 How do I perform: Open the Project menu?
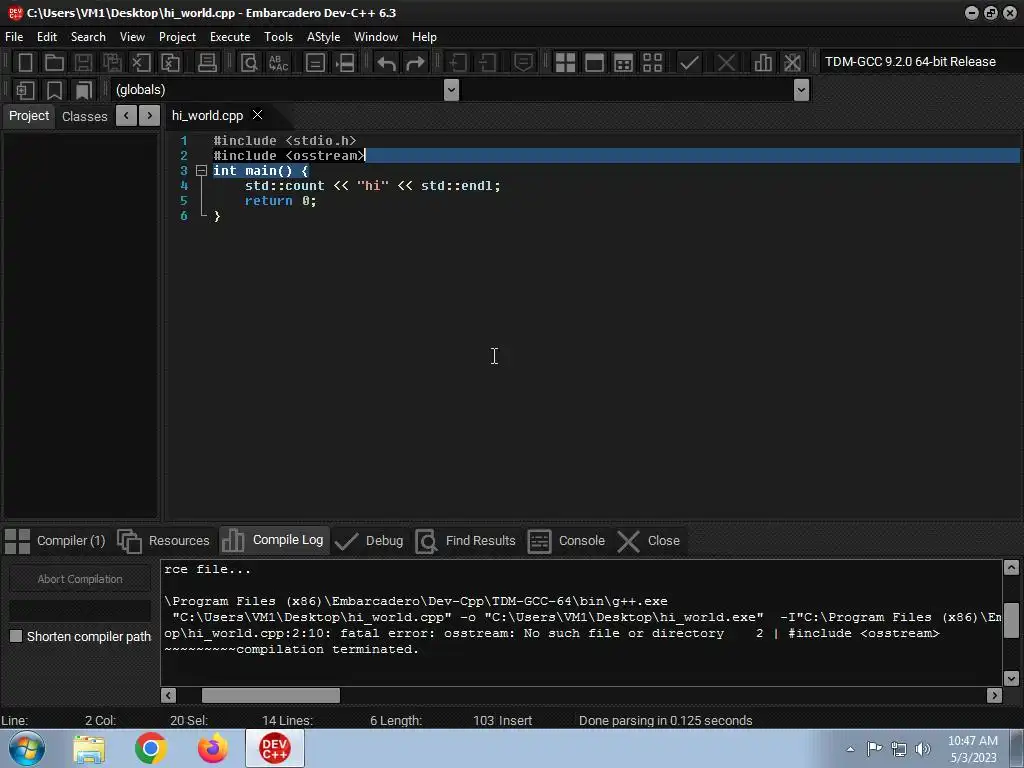pyautogui.click(x=177, y=37)
